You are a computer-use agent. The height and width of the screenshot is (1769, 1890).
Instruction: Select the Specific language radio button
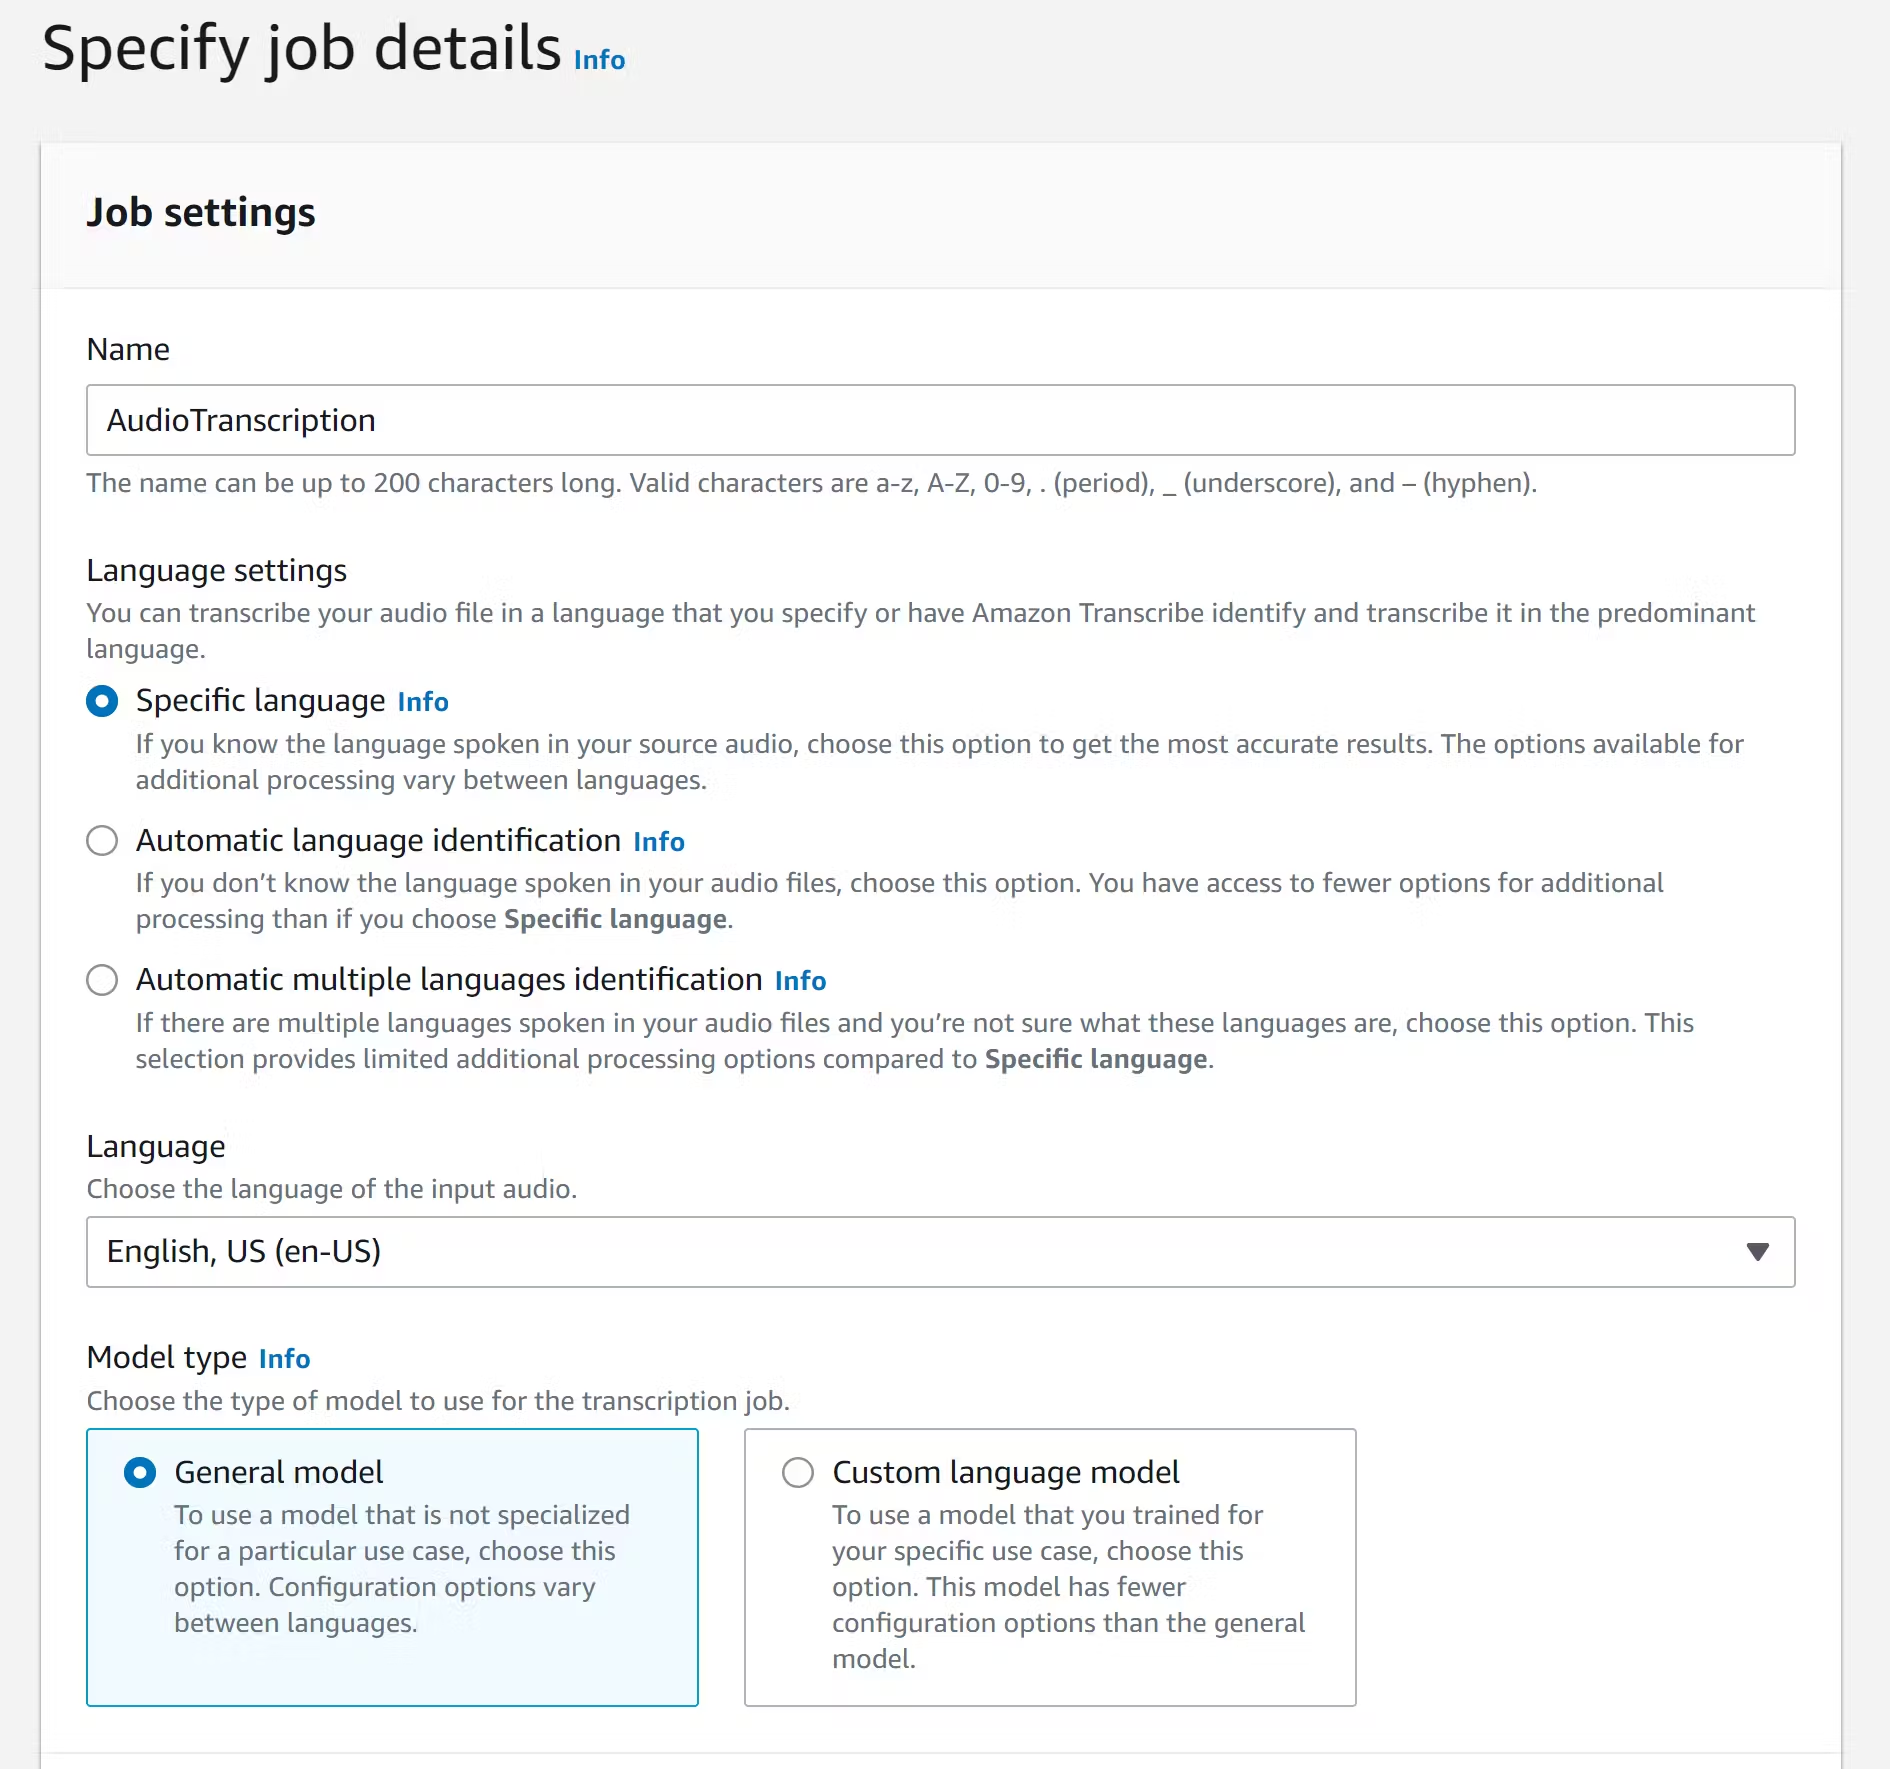(102, 701)
